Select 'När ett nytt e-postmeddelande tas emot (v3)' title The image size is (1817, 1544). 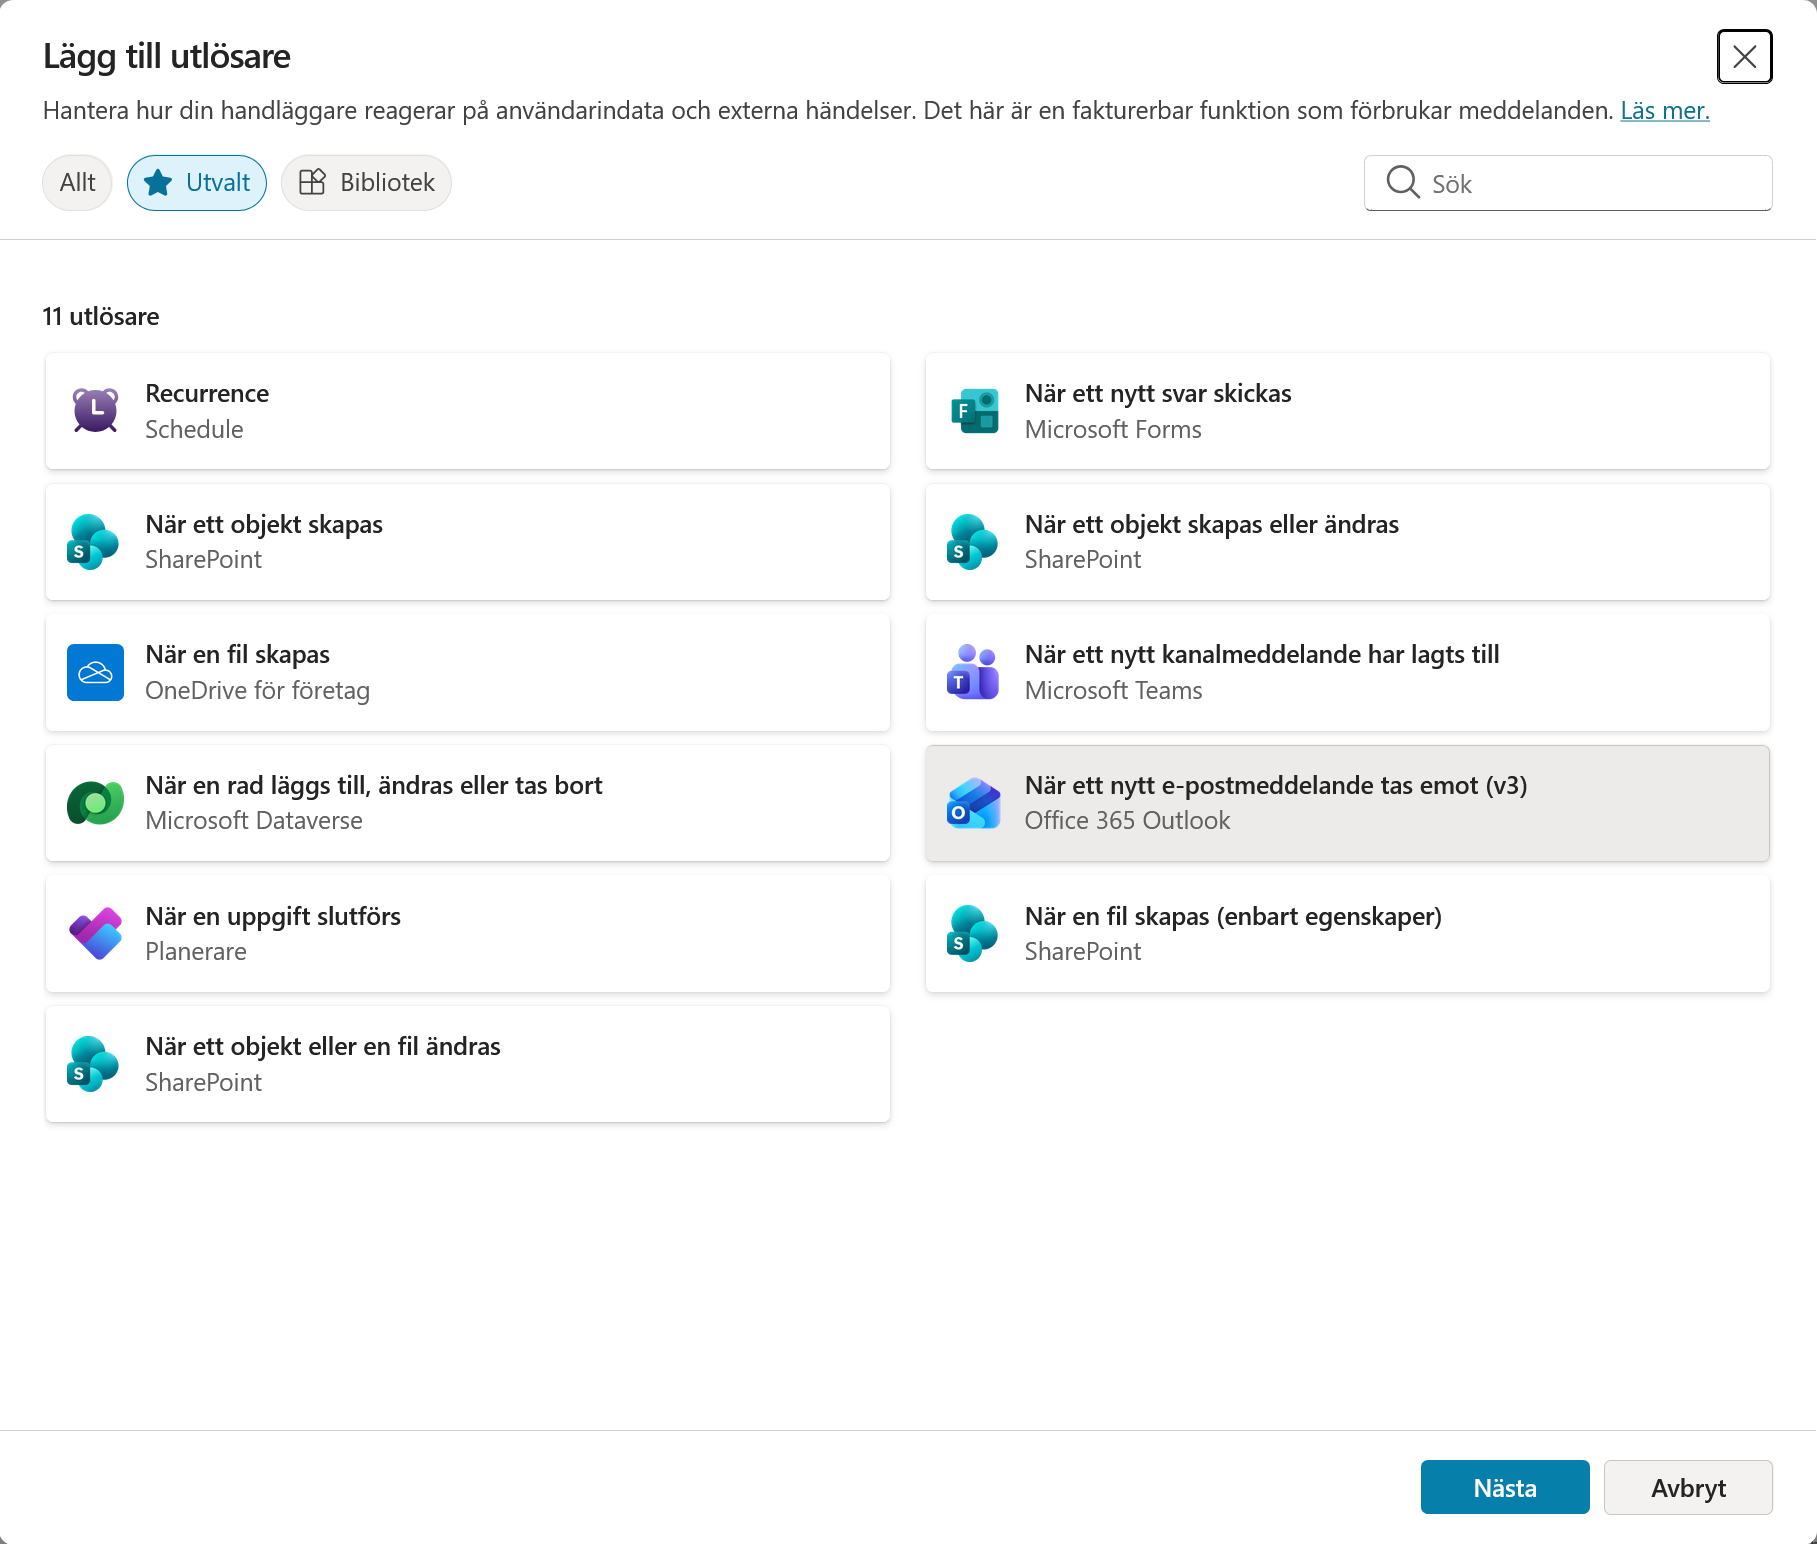click(1276, 785)
